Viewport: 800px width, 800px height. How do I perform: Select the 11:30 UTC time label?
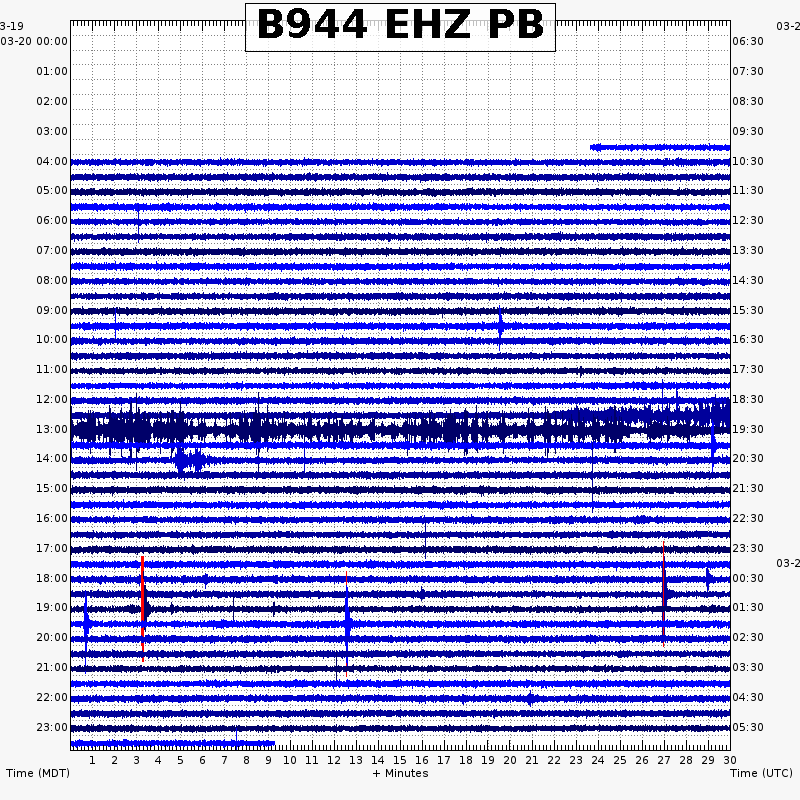[748, 190]
